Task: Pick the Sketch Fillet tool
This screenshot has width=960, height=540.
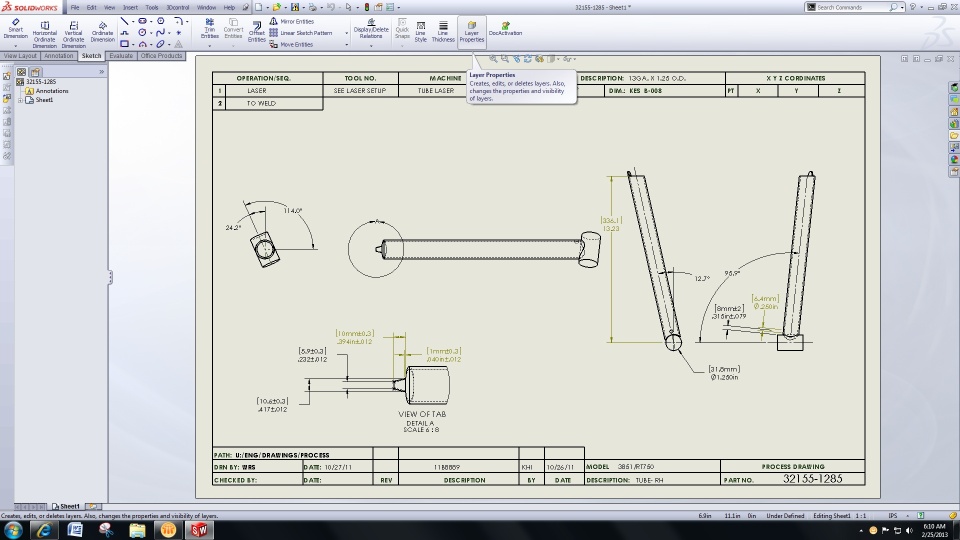Action: [178, 21]
